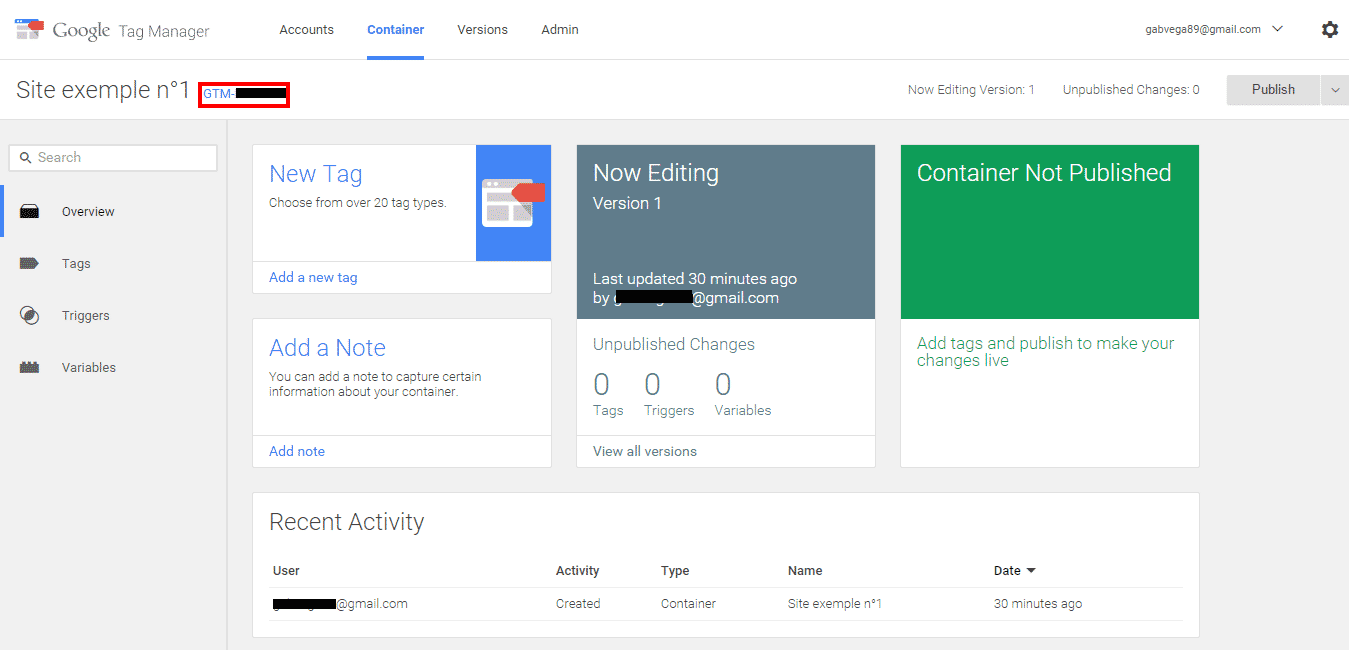Sort Recent Activity by Date column arrow
This screenshot has height=650, width=1349.
1031,571
